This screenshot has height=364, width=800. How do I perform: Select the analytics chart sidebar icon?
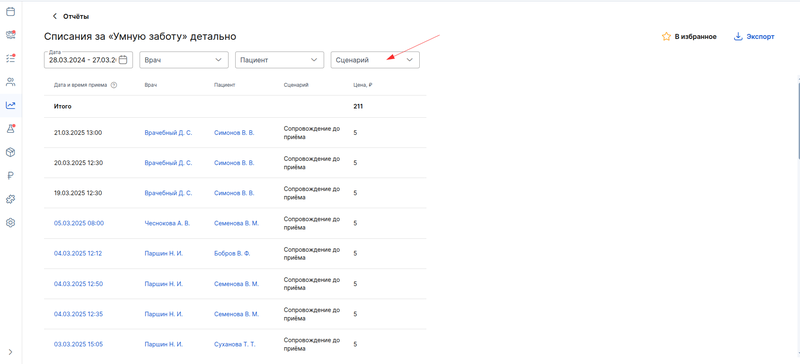tap(10, 105)
